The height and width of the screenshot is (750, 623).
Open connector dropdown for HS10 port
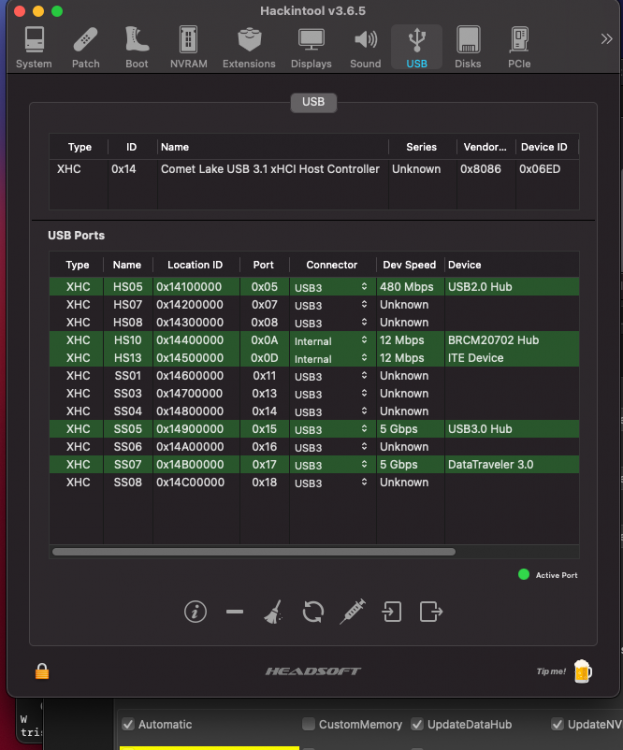[331, 340]
